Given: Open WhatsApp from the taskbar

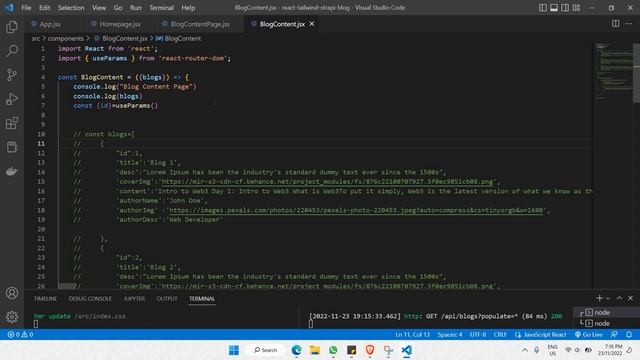Looking at the screenshot, I should coord(333,350).
